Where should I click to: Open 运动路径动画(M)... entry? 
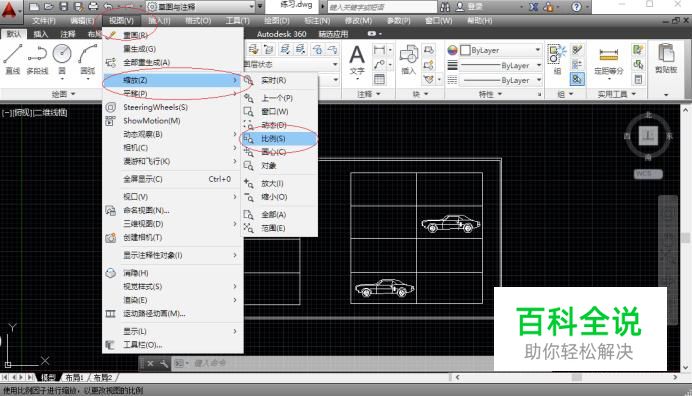[173, 314]
